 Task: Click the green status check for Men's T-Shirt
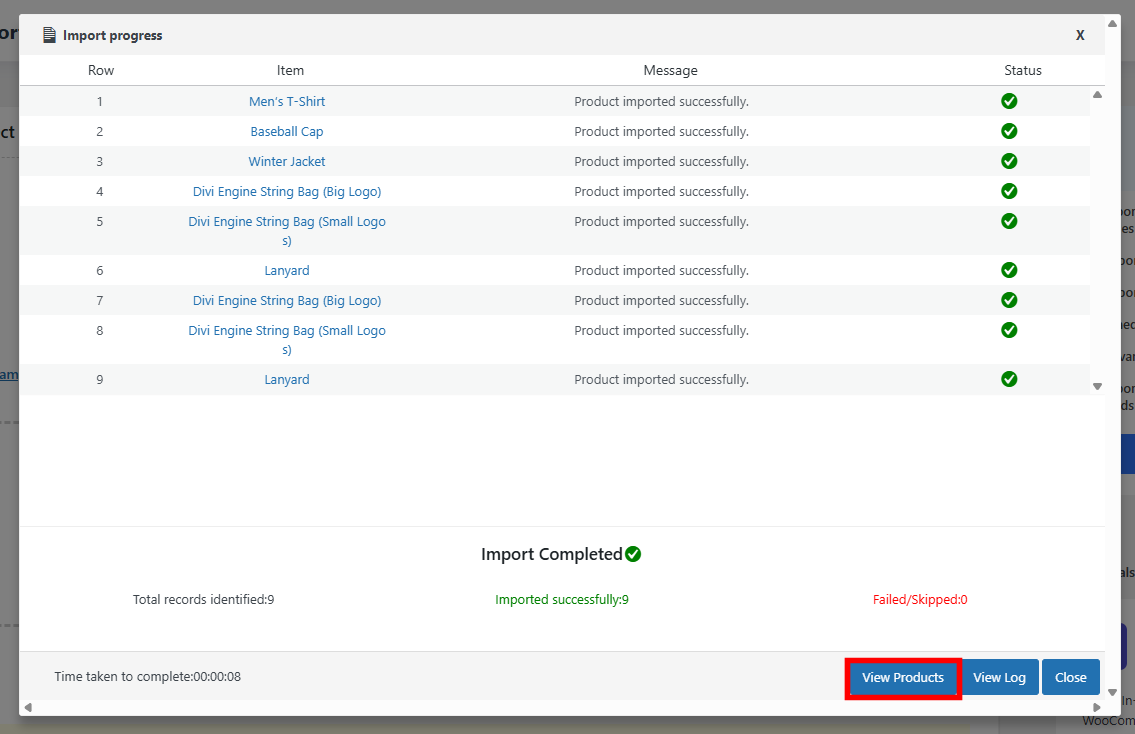point(1009,101)
